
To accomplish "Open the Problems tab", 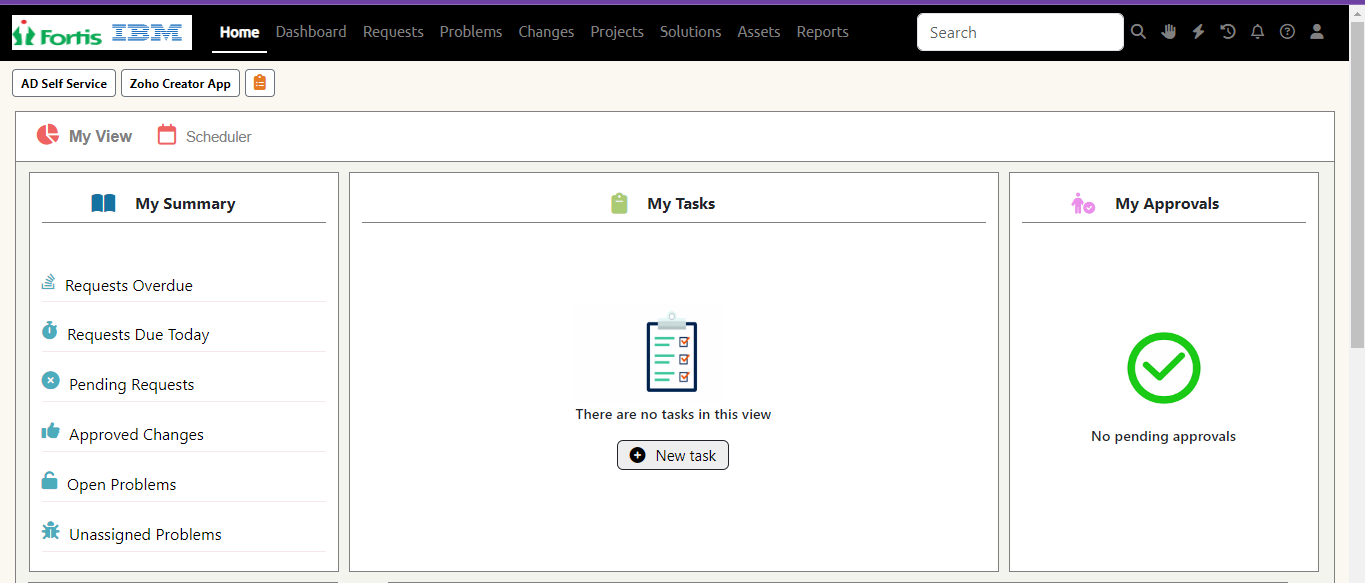I will pos(471,32).
